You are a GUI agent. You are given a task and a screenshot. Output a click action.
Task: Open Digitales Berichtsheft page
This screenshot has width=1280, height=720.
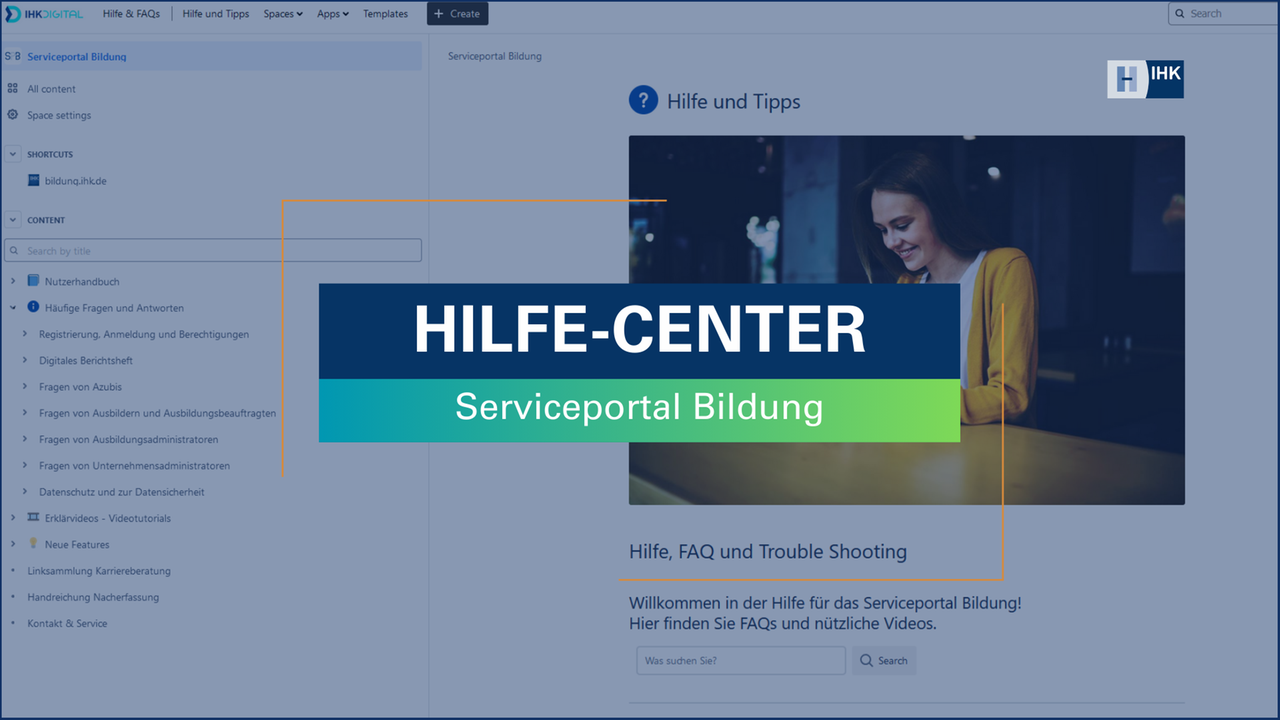click(x=86, y=360)
